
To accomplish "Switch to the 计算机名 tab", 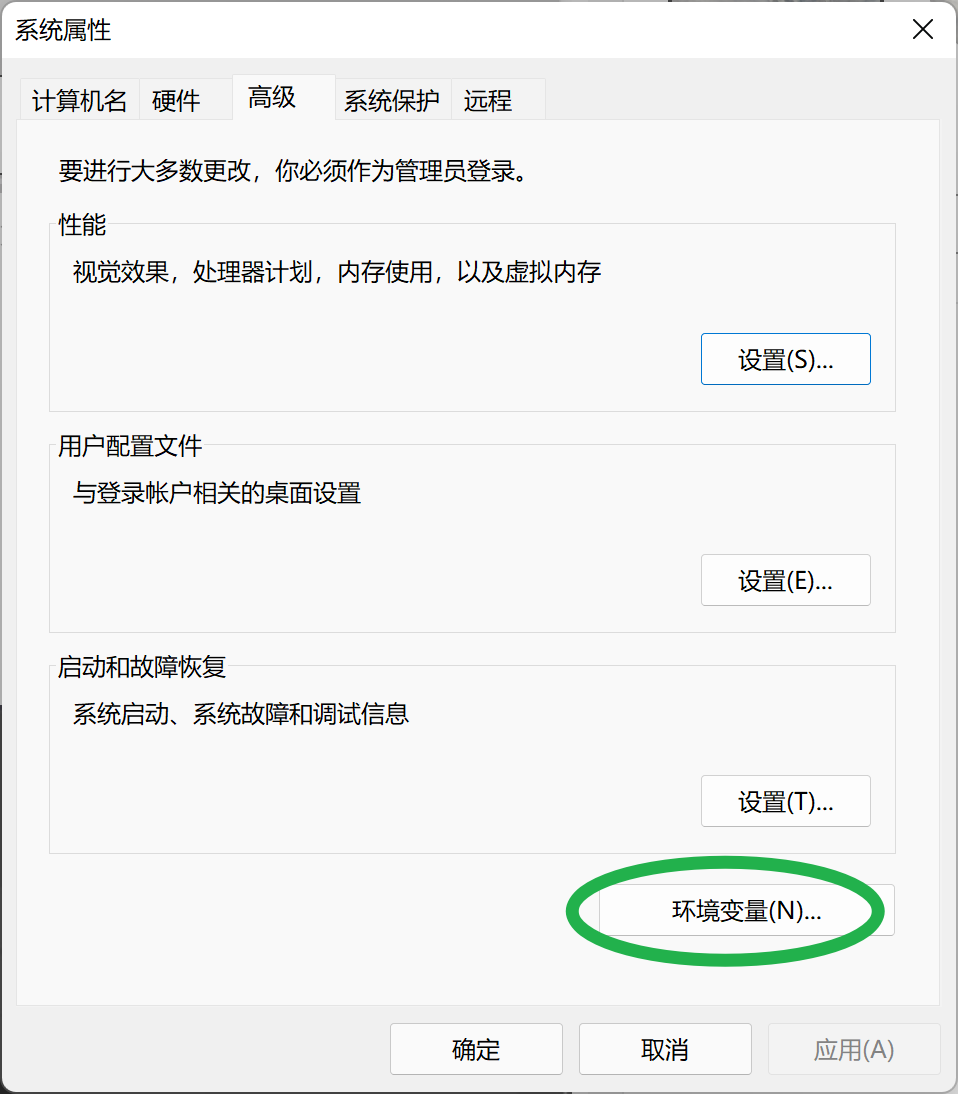I will pos(79,101).
